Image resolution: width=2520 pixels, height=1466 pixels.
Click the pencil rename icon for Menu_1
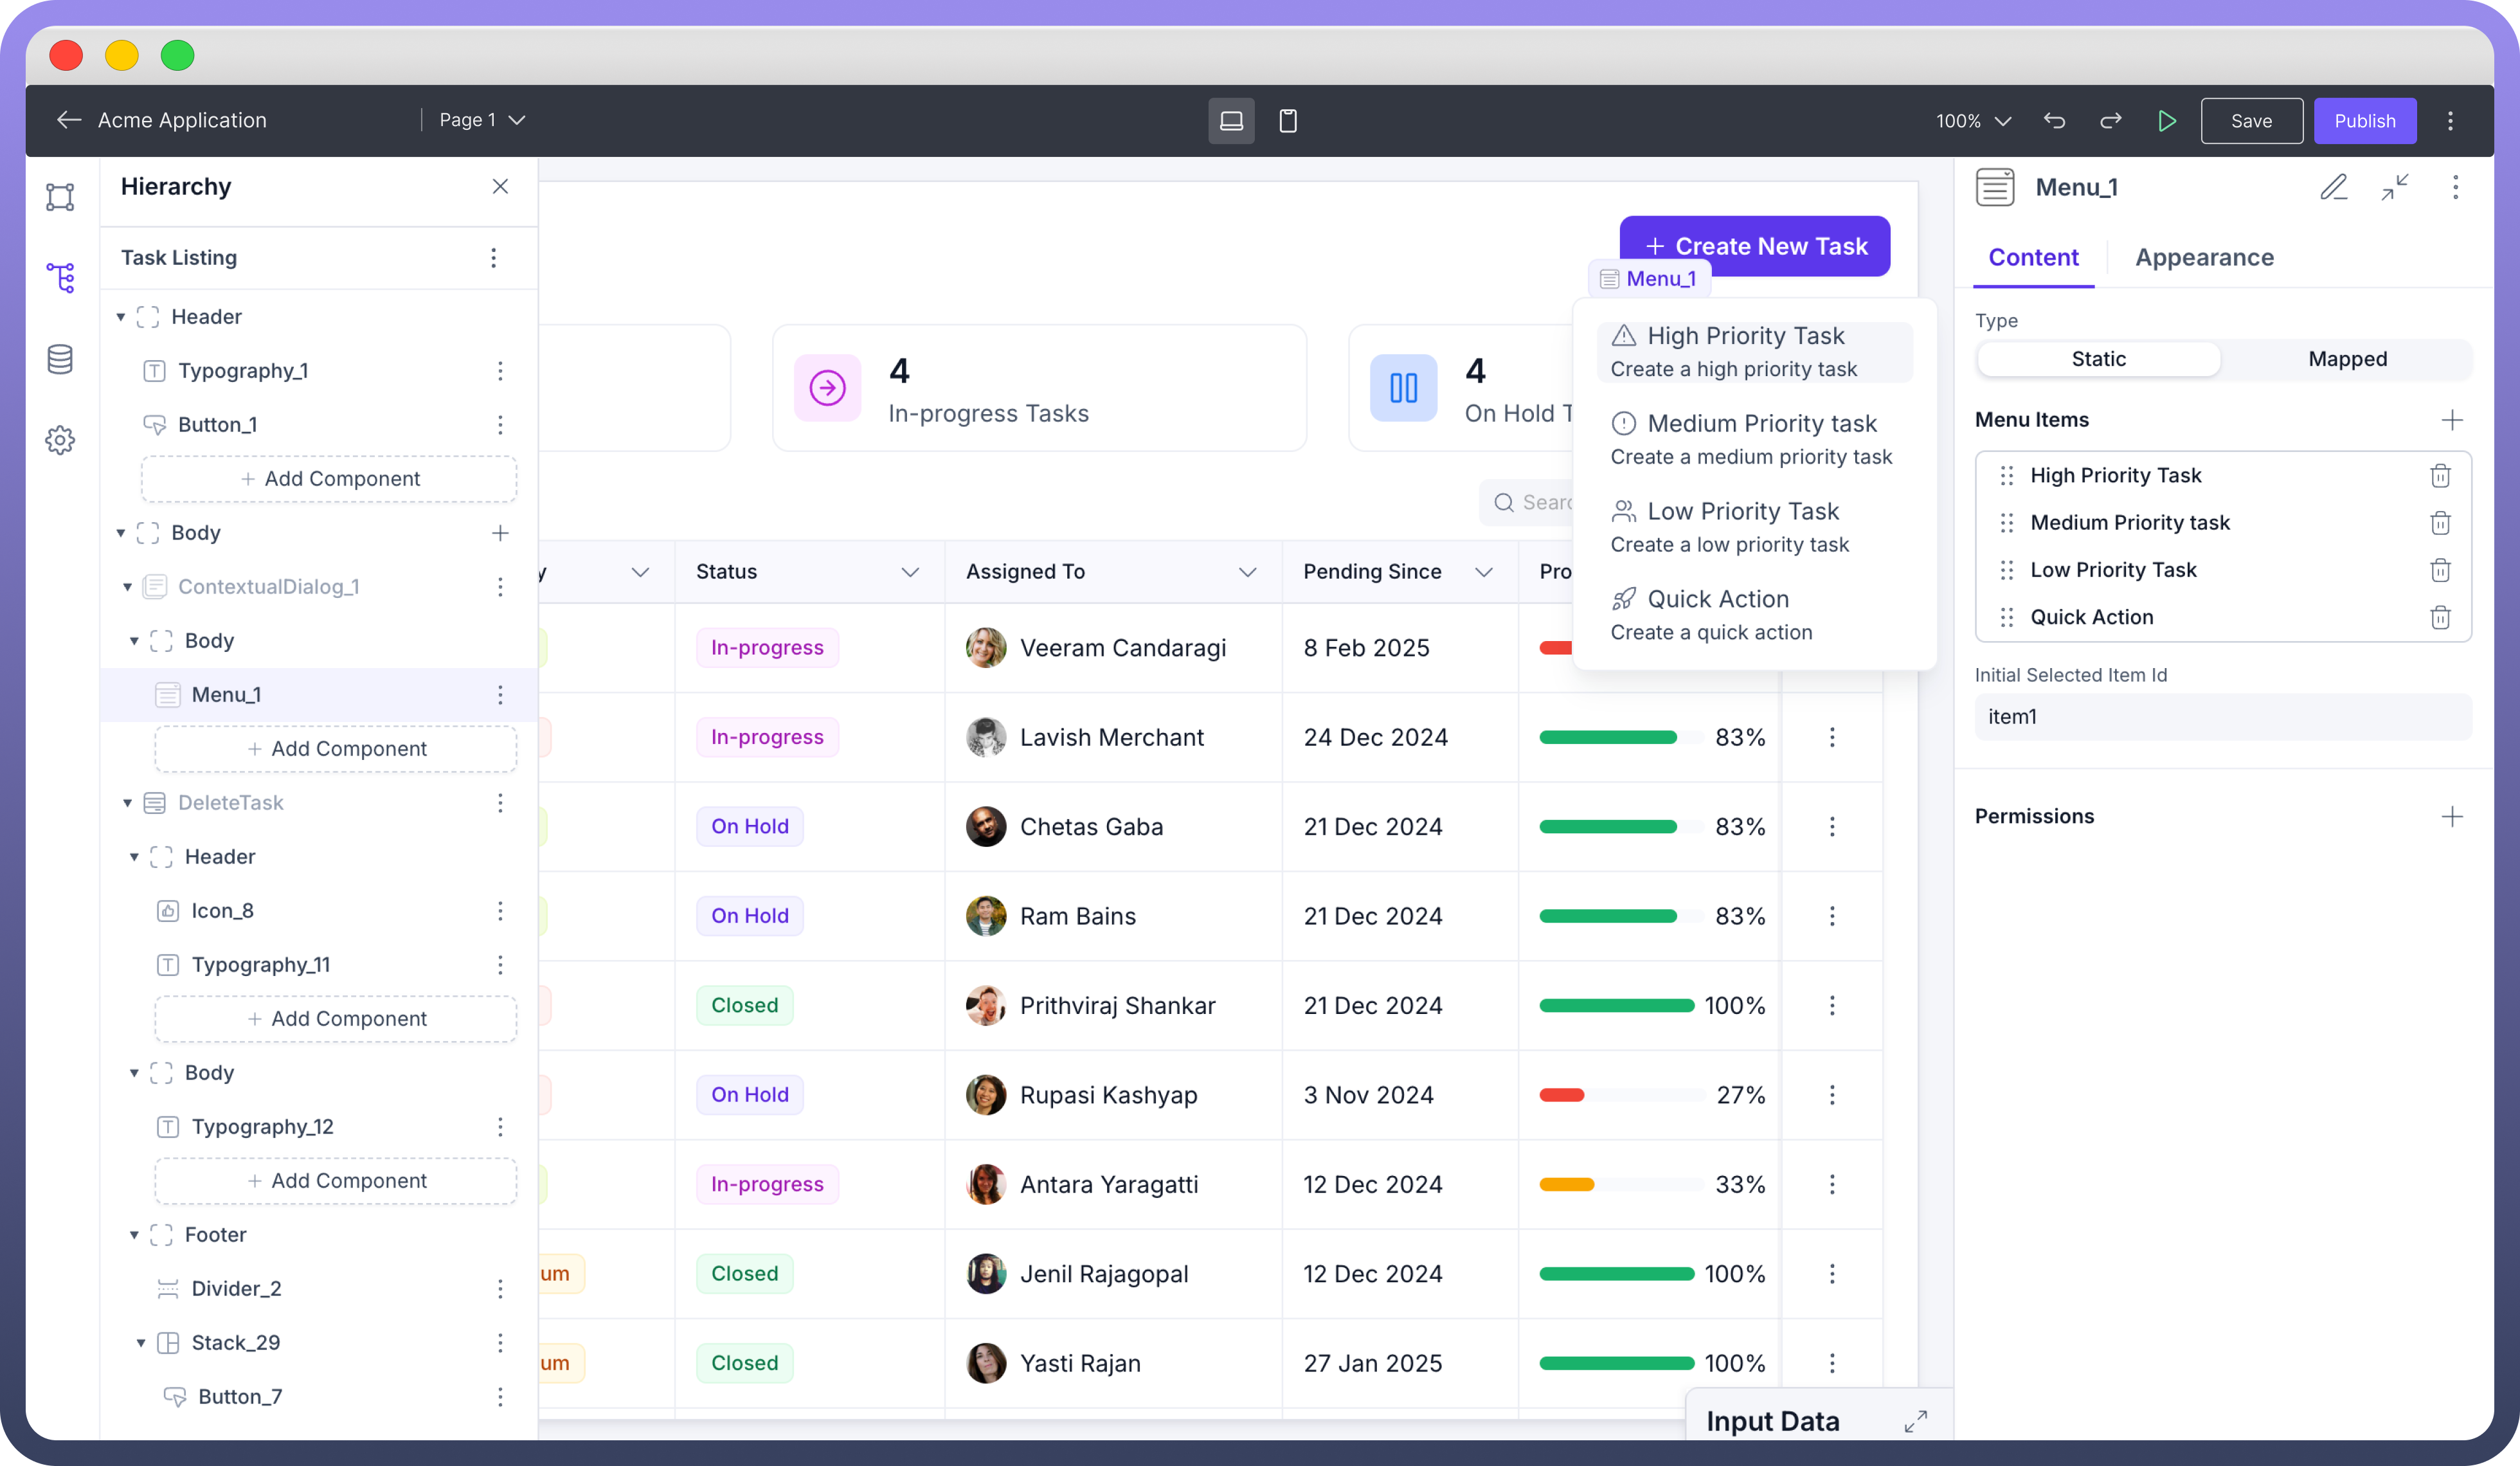tap(2333, 187)
